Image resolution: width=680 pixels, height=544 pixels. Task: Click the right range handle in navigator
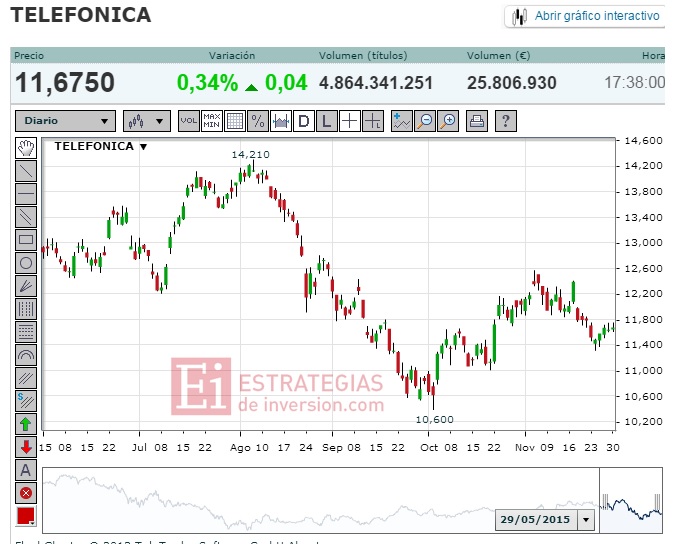[657, 501]
